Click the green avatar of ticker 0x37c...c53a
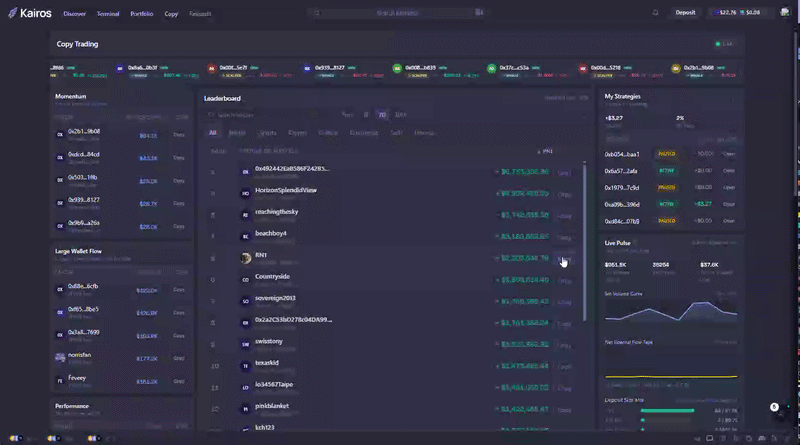800x445 pixels. coord(491,68)
